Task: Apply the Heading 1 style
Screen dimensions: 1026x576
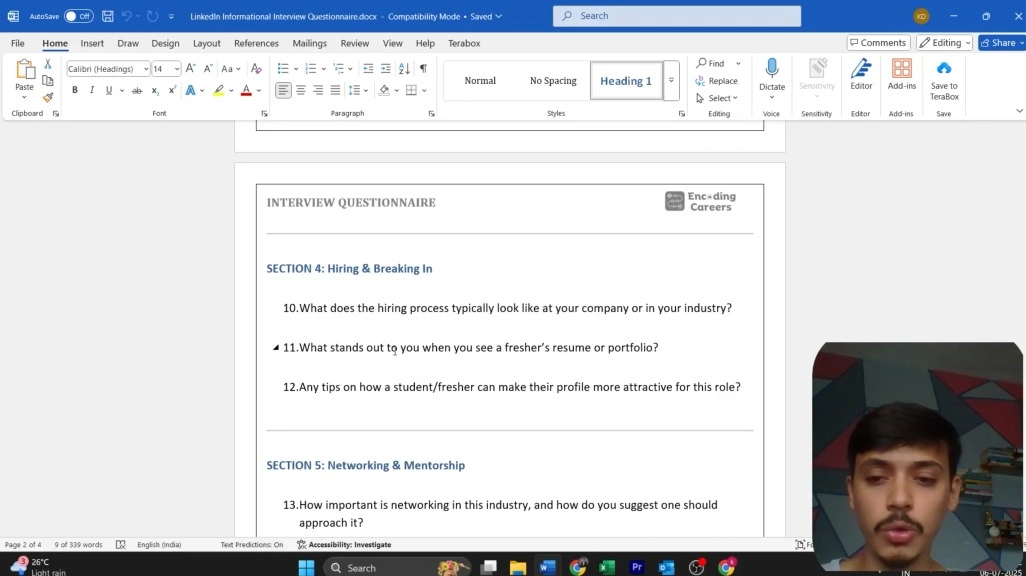Action: (626, 81)
